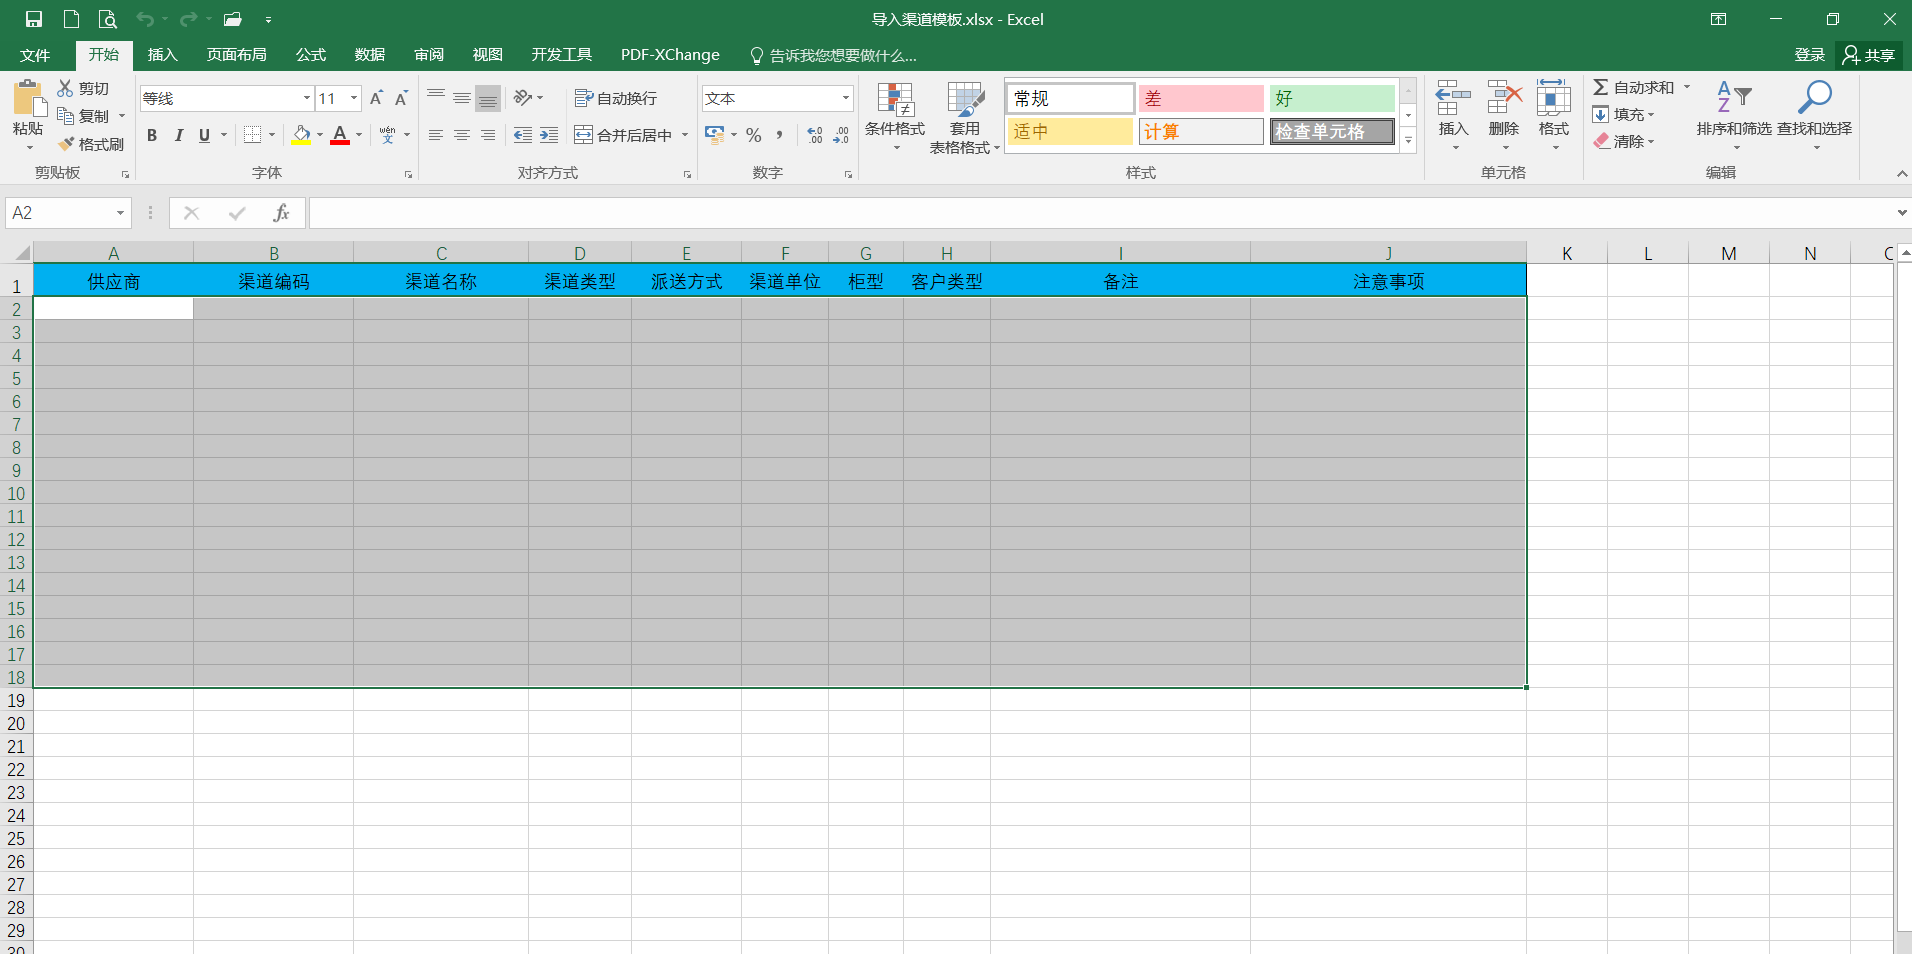The width and height of the screenshot is (1912, 954).
Task: Switch to the Insert (插入) ribbon tab
Action: pos(162,55)
